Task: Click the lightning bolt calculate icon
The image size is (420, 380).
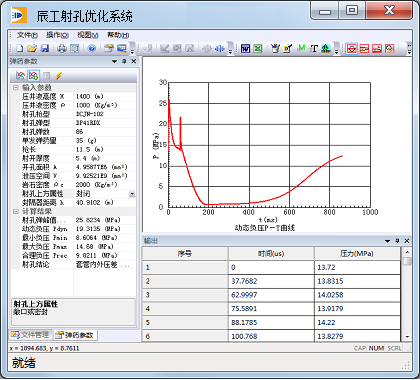Action: (x=59, y=76)
